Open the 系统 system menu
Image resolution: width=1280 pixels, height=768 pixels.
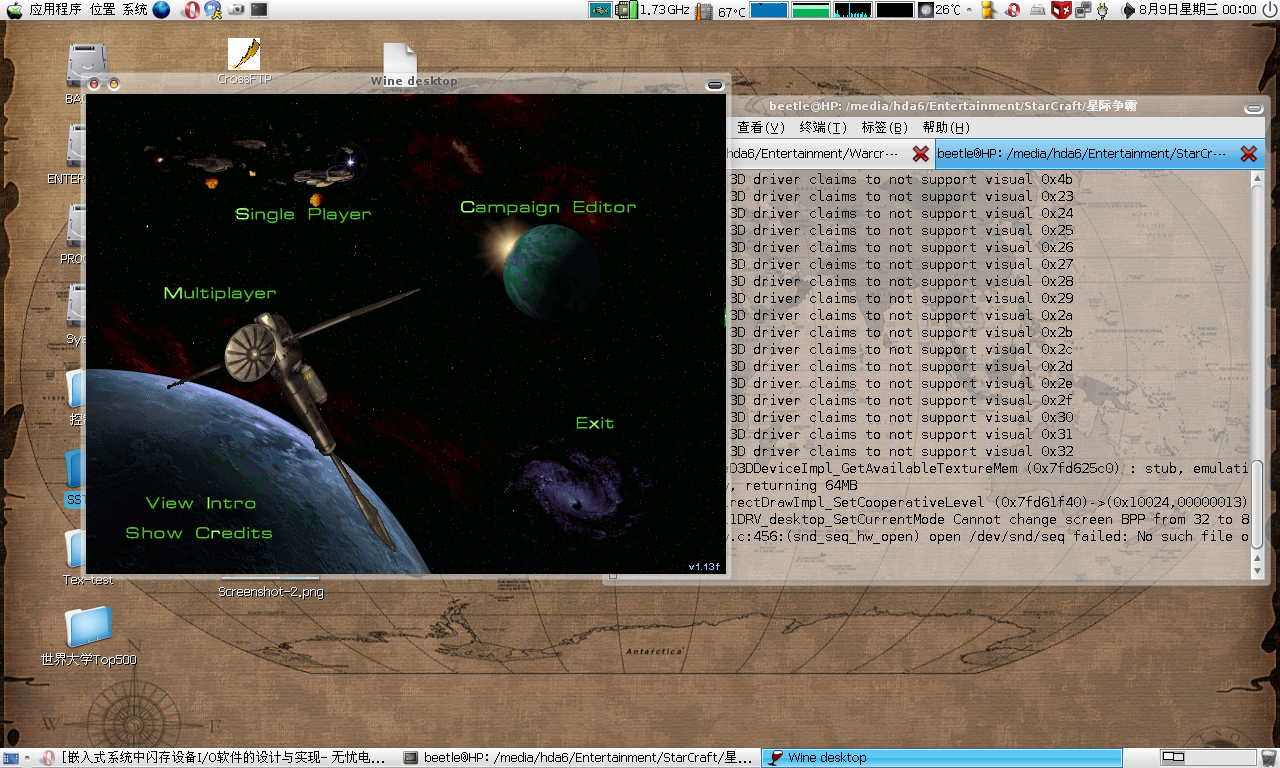135,10
